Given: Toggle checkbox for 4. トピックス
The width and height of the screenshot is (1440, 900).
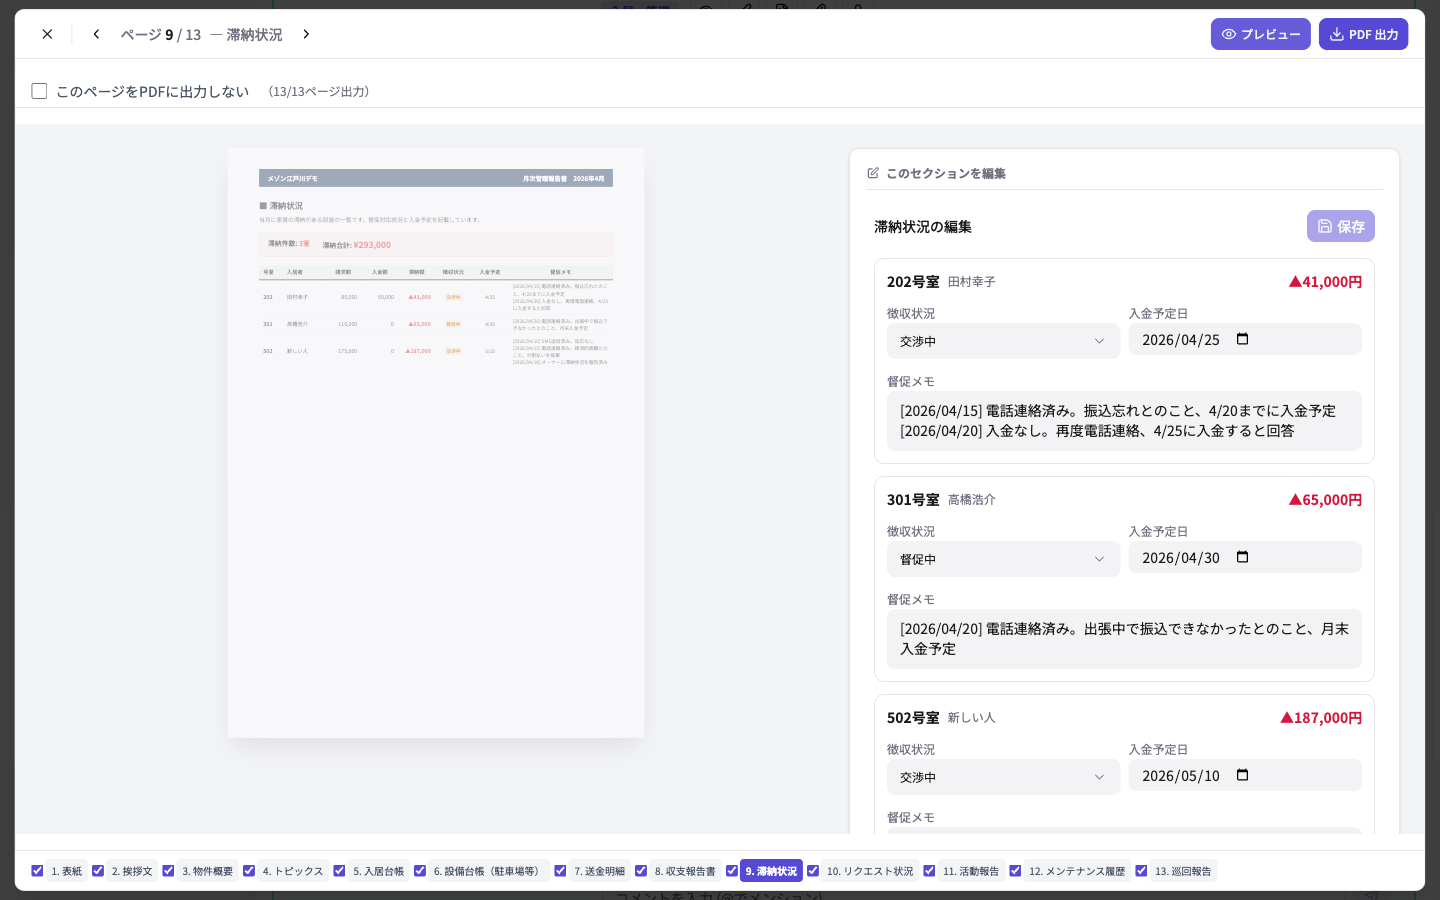Looking at the screenshot, I should (249, 871).
